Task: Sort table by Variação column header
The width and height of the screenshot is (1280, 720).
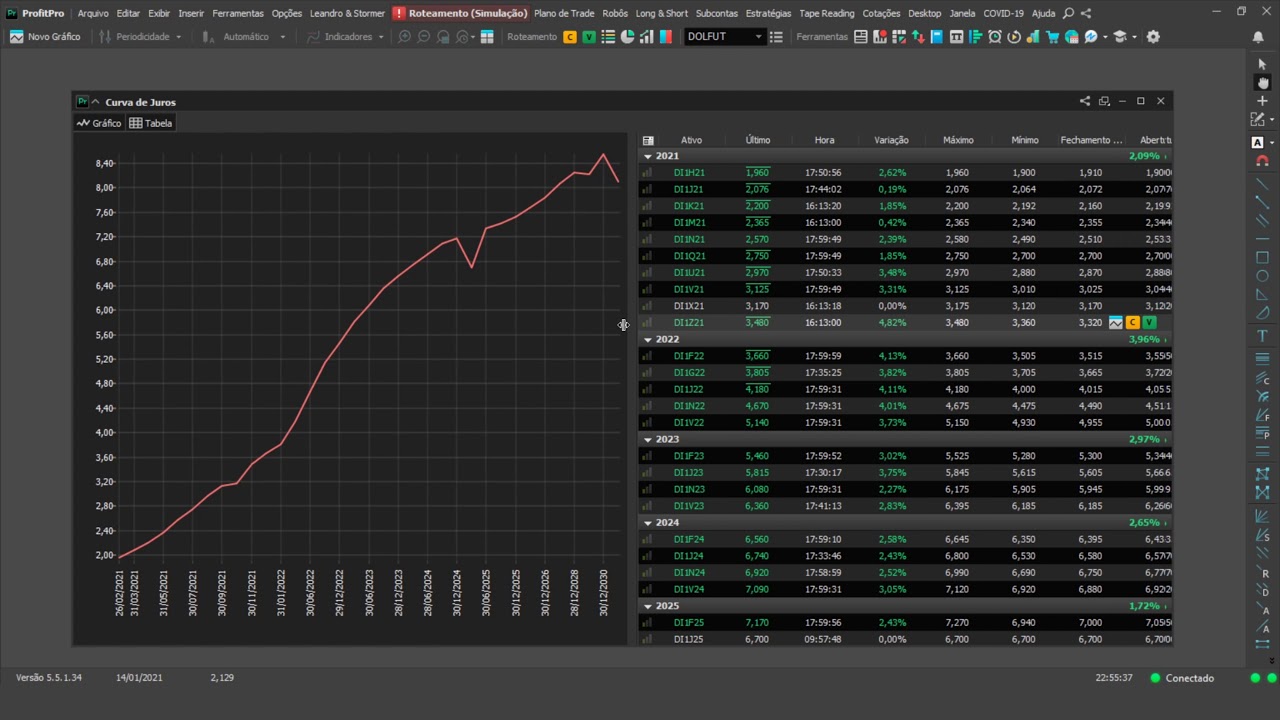Action: point(891,140)
